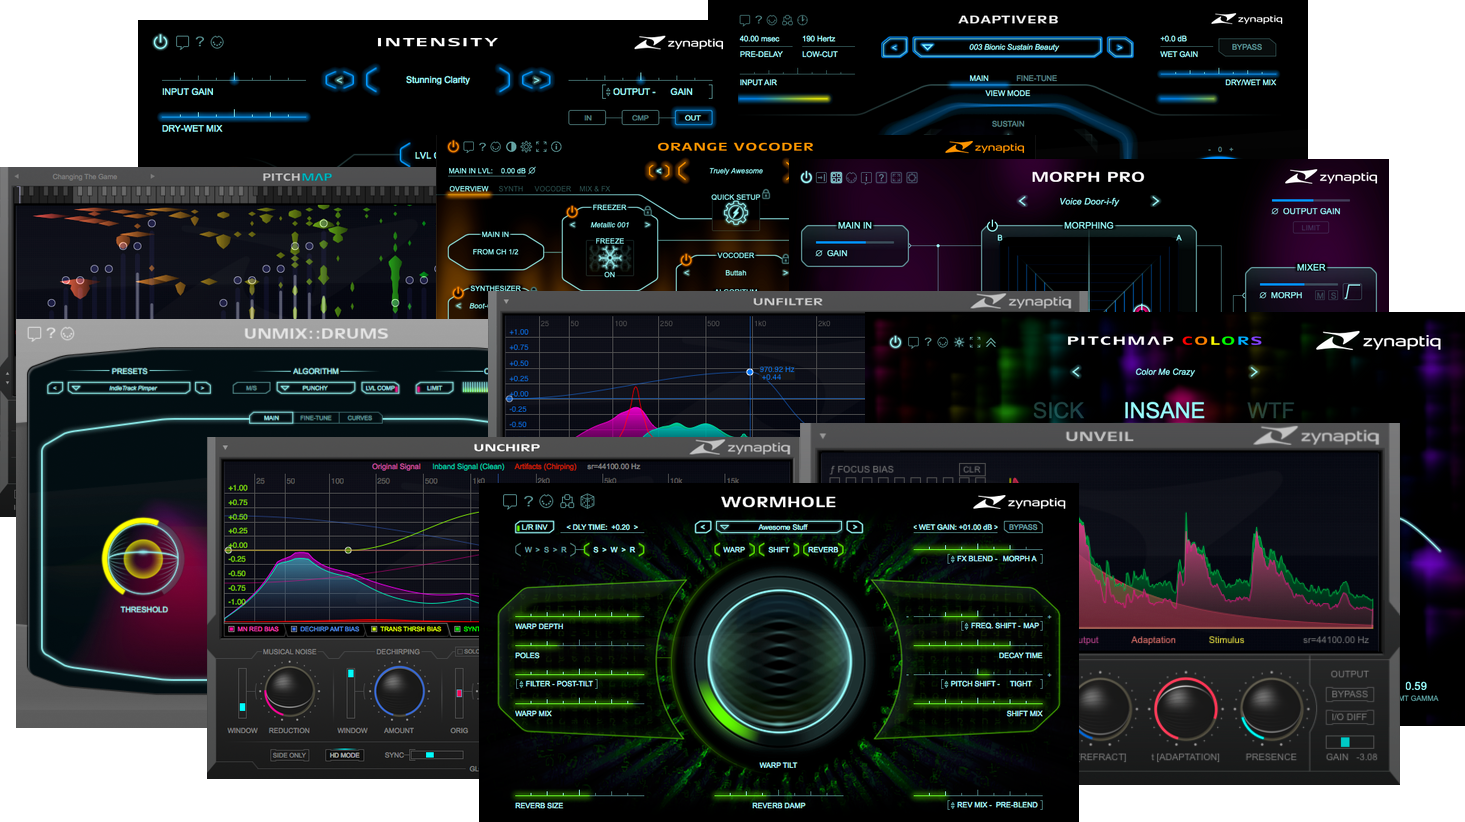The image size is (1465, 822).
Task: Toggle I/O DIFF in Unveil
Action: 1349,717
